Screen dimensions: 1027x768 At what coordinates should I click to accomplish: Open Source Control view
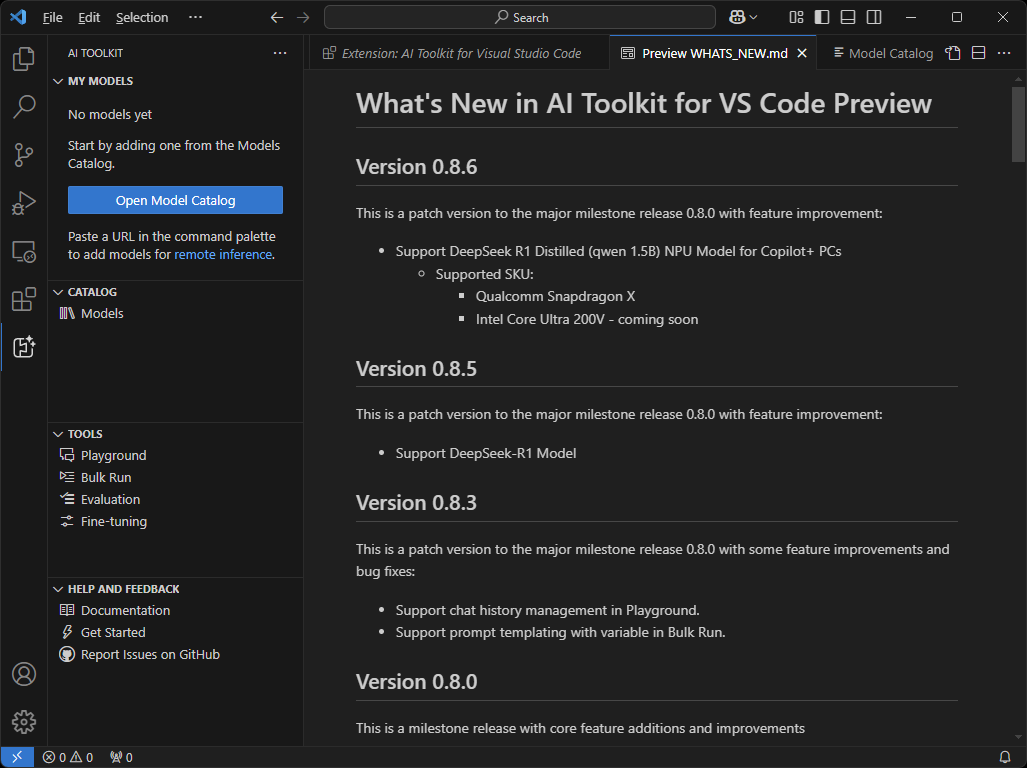point(24,154)
